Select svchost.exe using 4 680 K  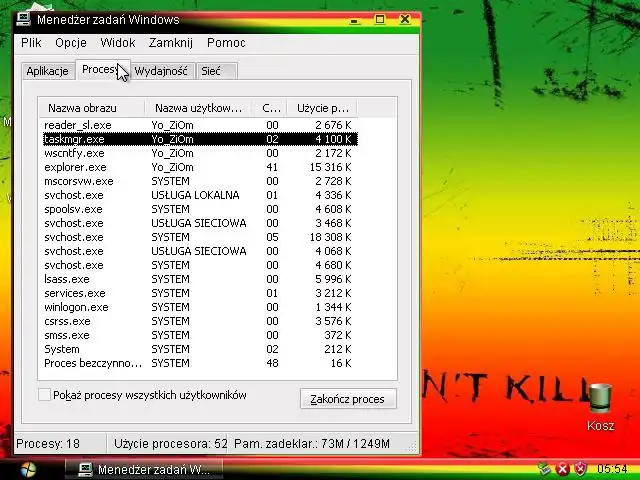click(x=200, y=265)
